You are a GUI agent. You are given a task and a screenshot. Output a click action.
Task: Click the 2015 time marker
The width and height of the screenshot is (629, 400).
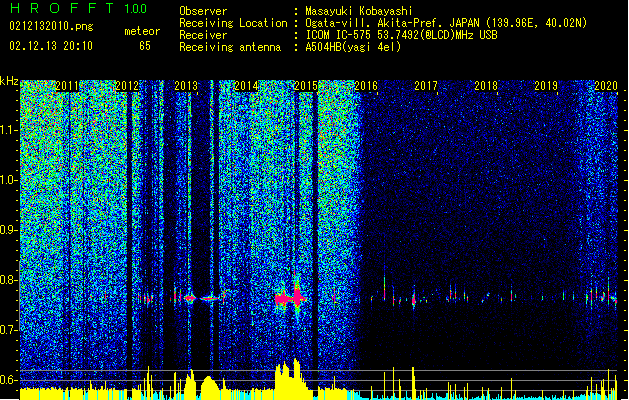coord(306,86)
